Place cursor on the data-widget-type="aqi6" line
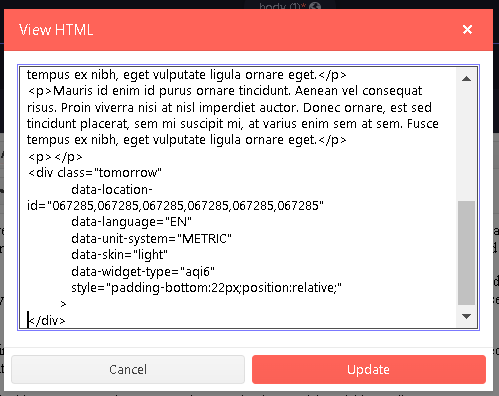Screen dimensions: 499x396 pos(143,271)
